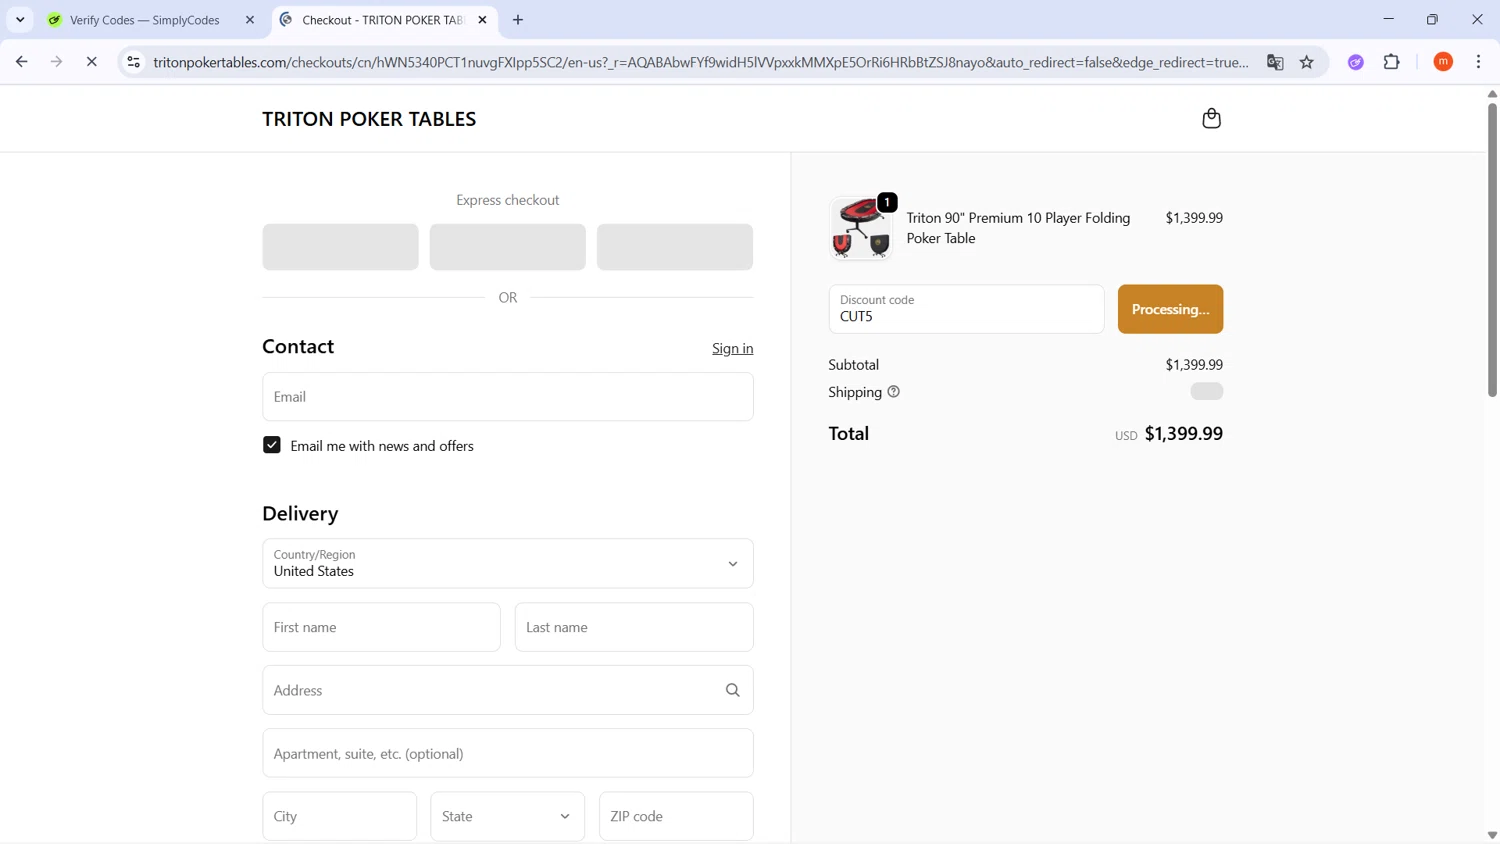Close the Verify Codes SimplyCodes tab
This screenshot has width=1500, height=844.
point(250,20)
